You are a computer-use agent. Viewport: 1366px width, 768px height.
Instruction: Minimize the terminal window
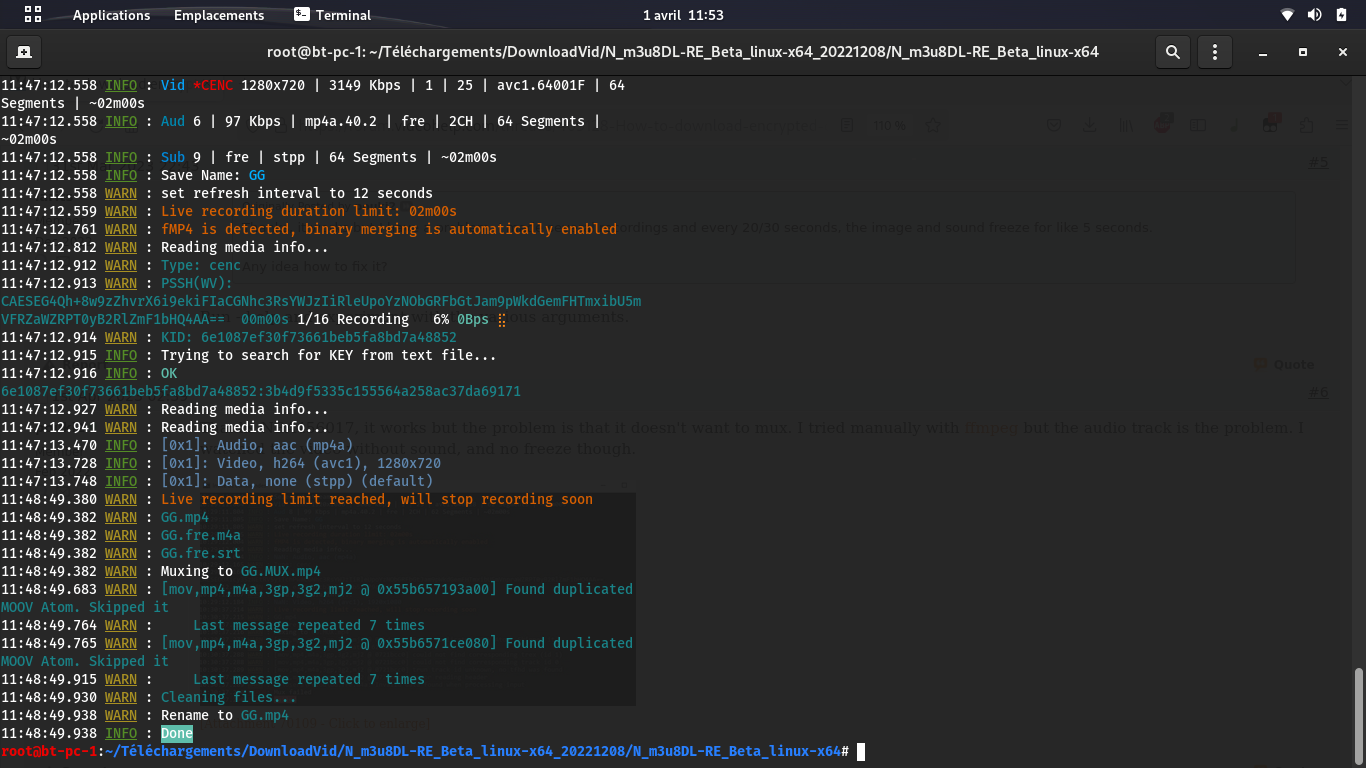pos(1264,52)
